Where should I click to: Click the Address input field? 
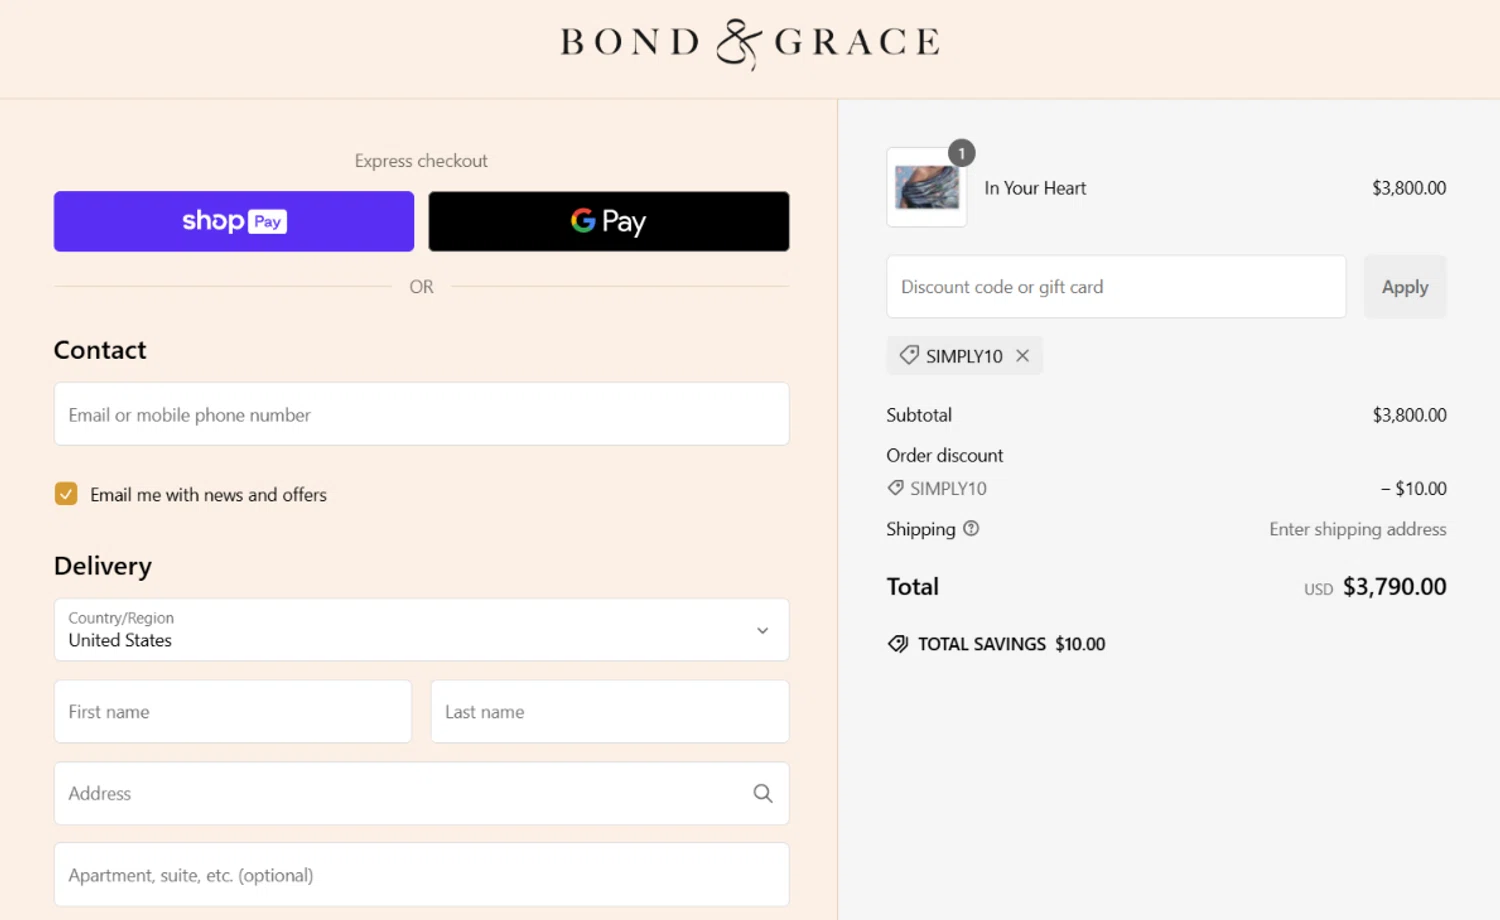(x=421, y=793)
